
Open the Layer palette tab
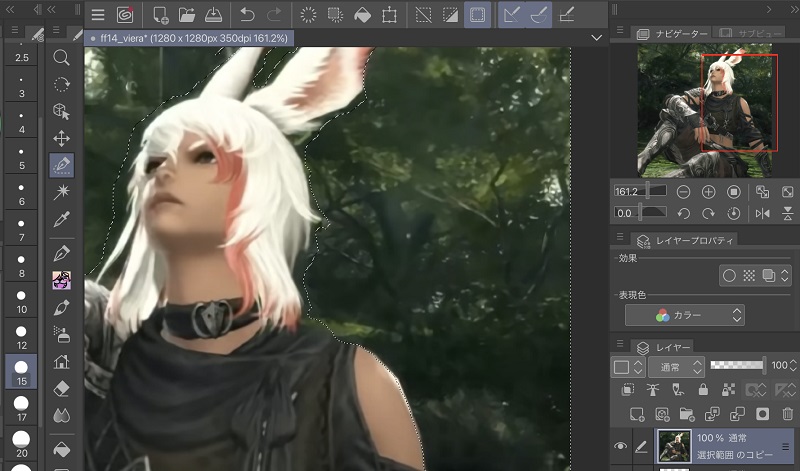[662, 347]
